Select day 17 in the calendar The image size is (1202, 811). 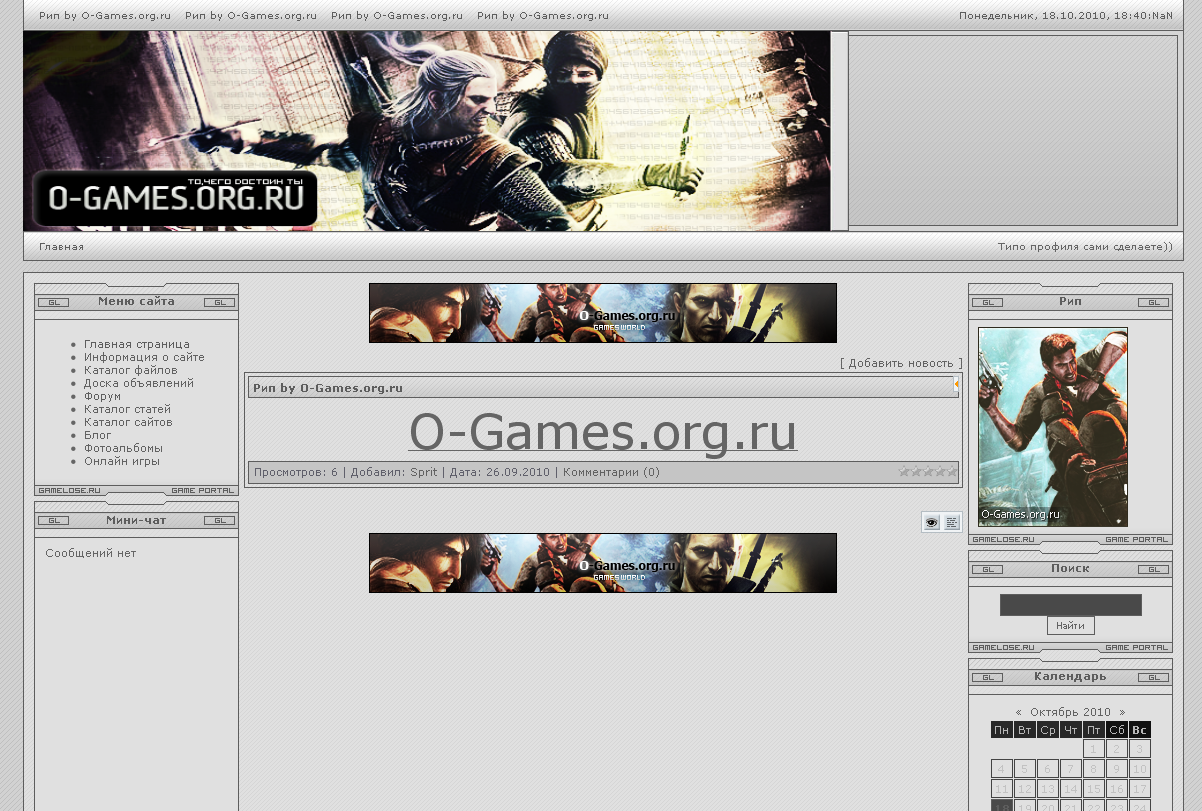click(1140, 789)
